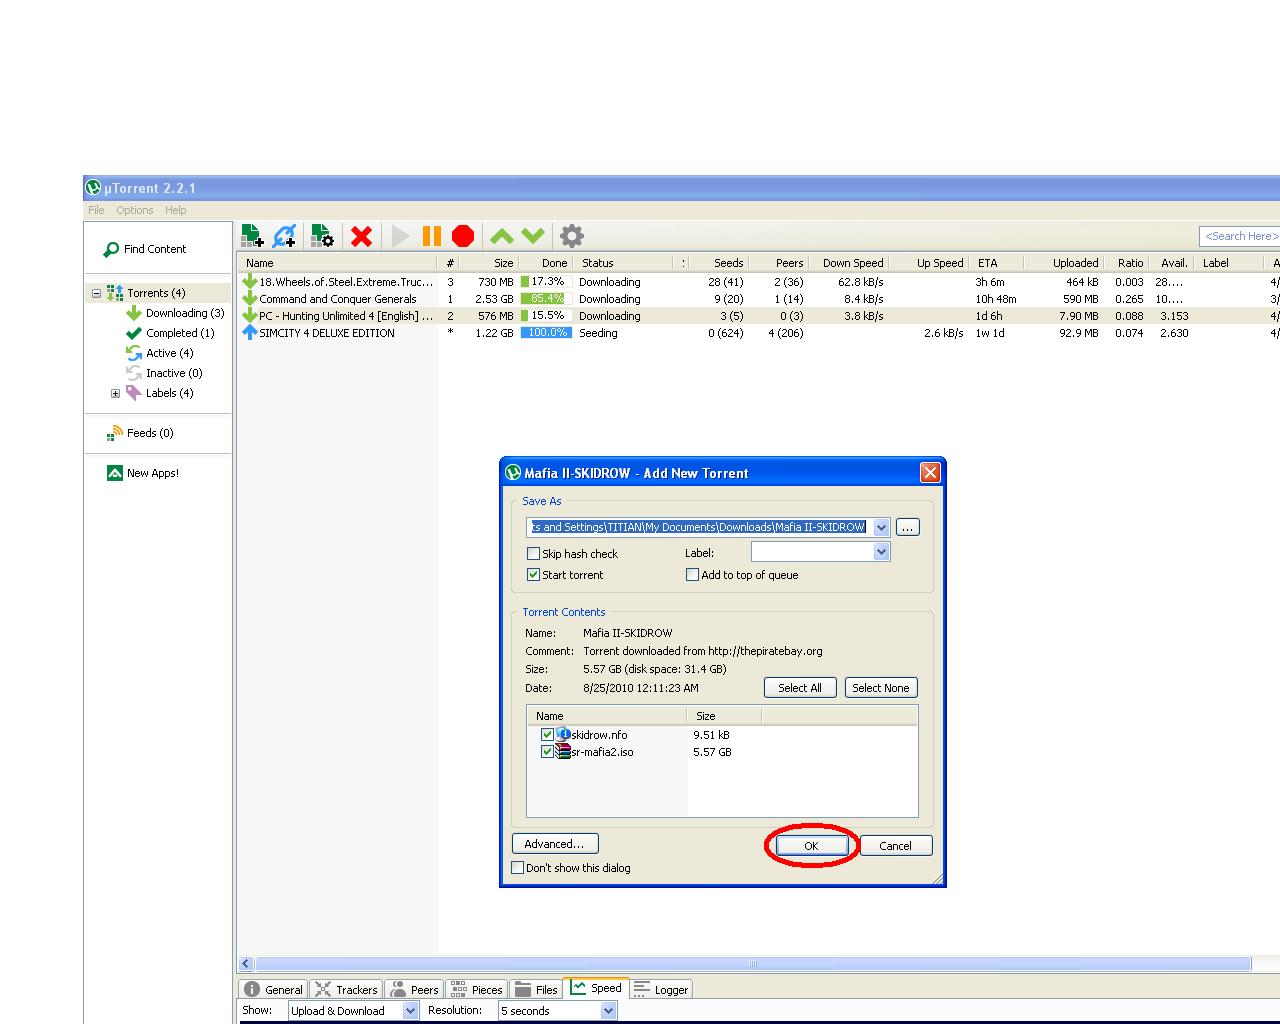Click Cancel in Add New Torrent dialog
Screen dimensions: 1280x1024
pyautogui.click(x=895, y=846)
